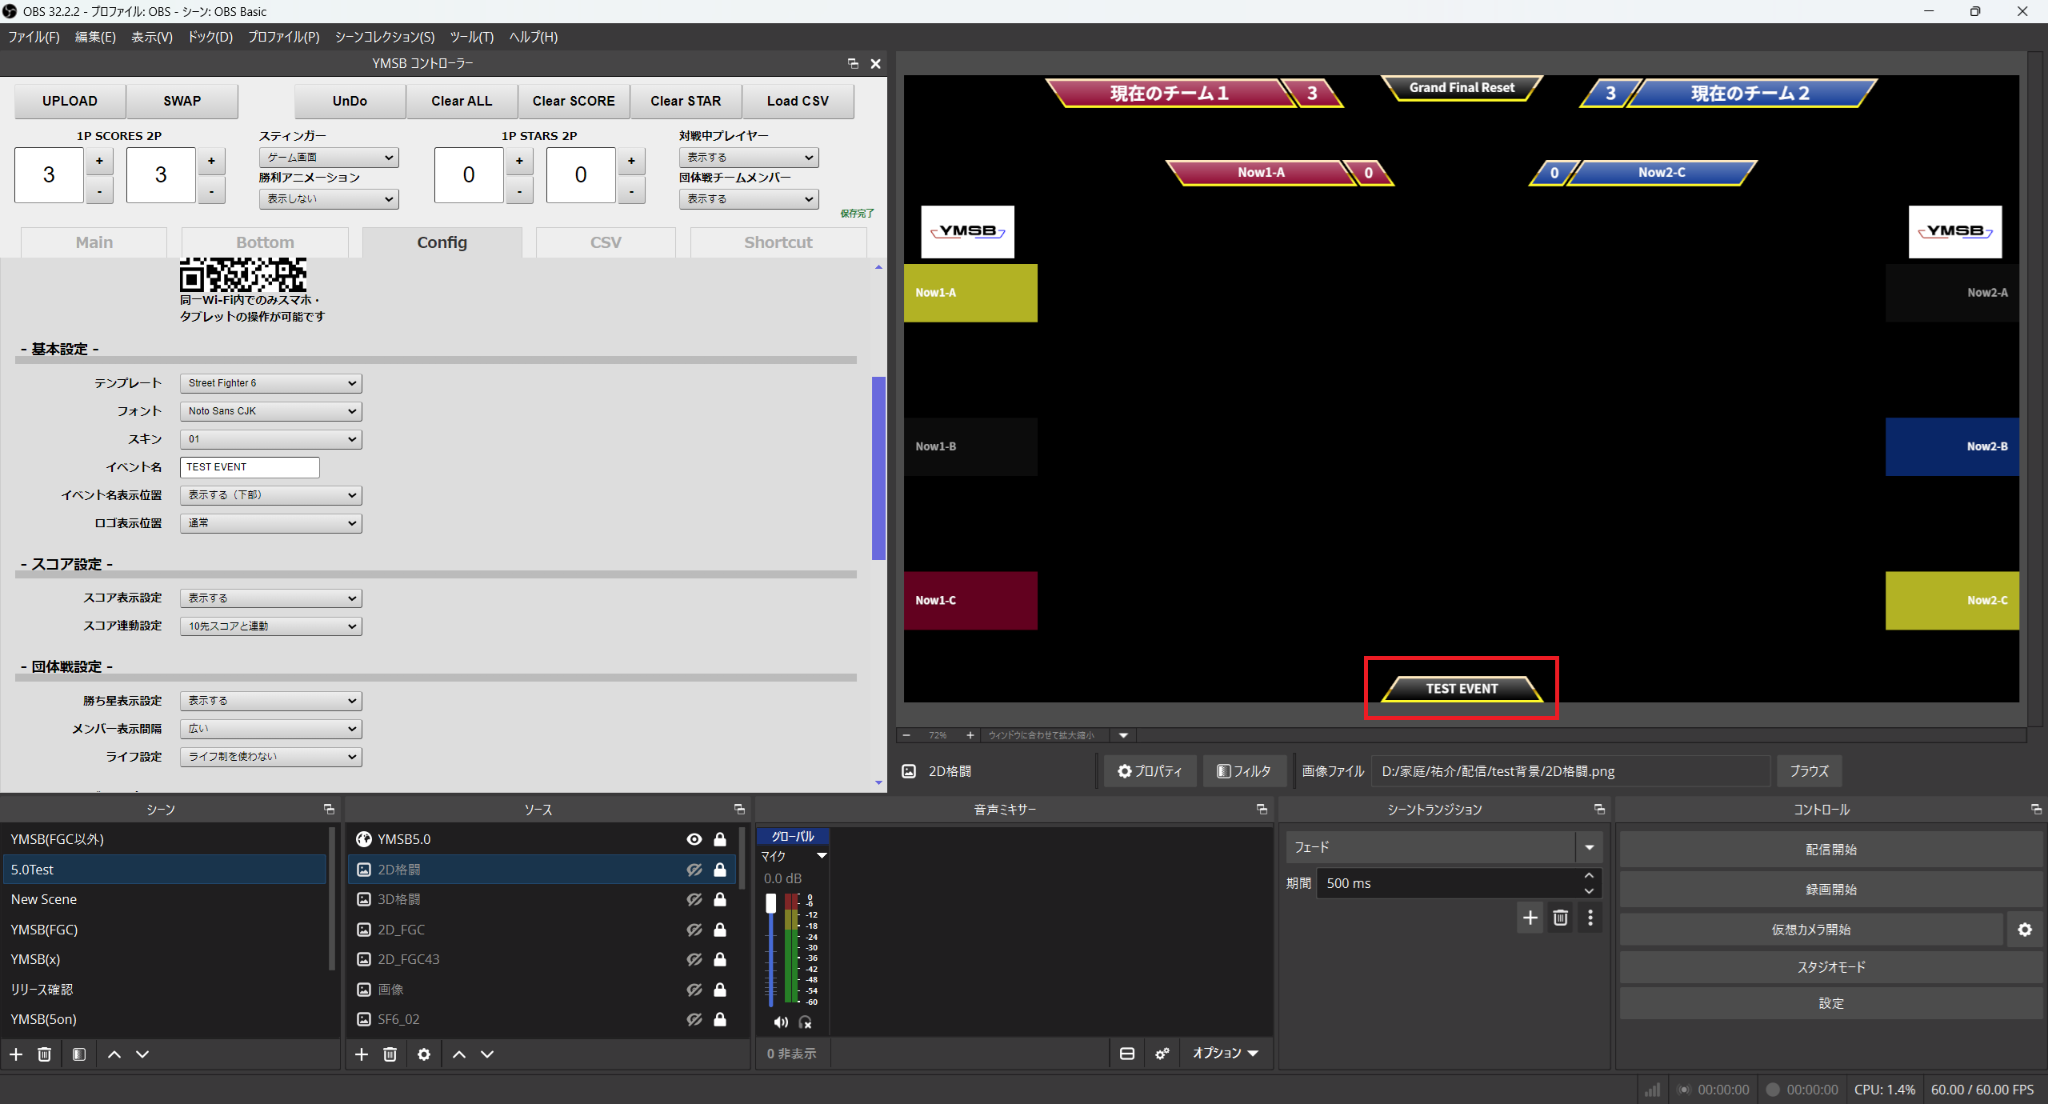2048x1104 pixels.
Task: Delete selected source with trash icon
Action: [390, 1054]
